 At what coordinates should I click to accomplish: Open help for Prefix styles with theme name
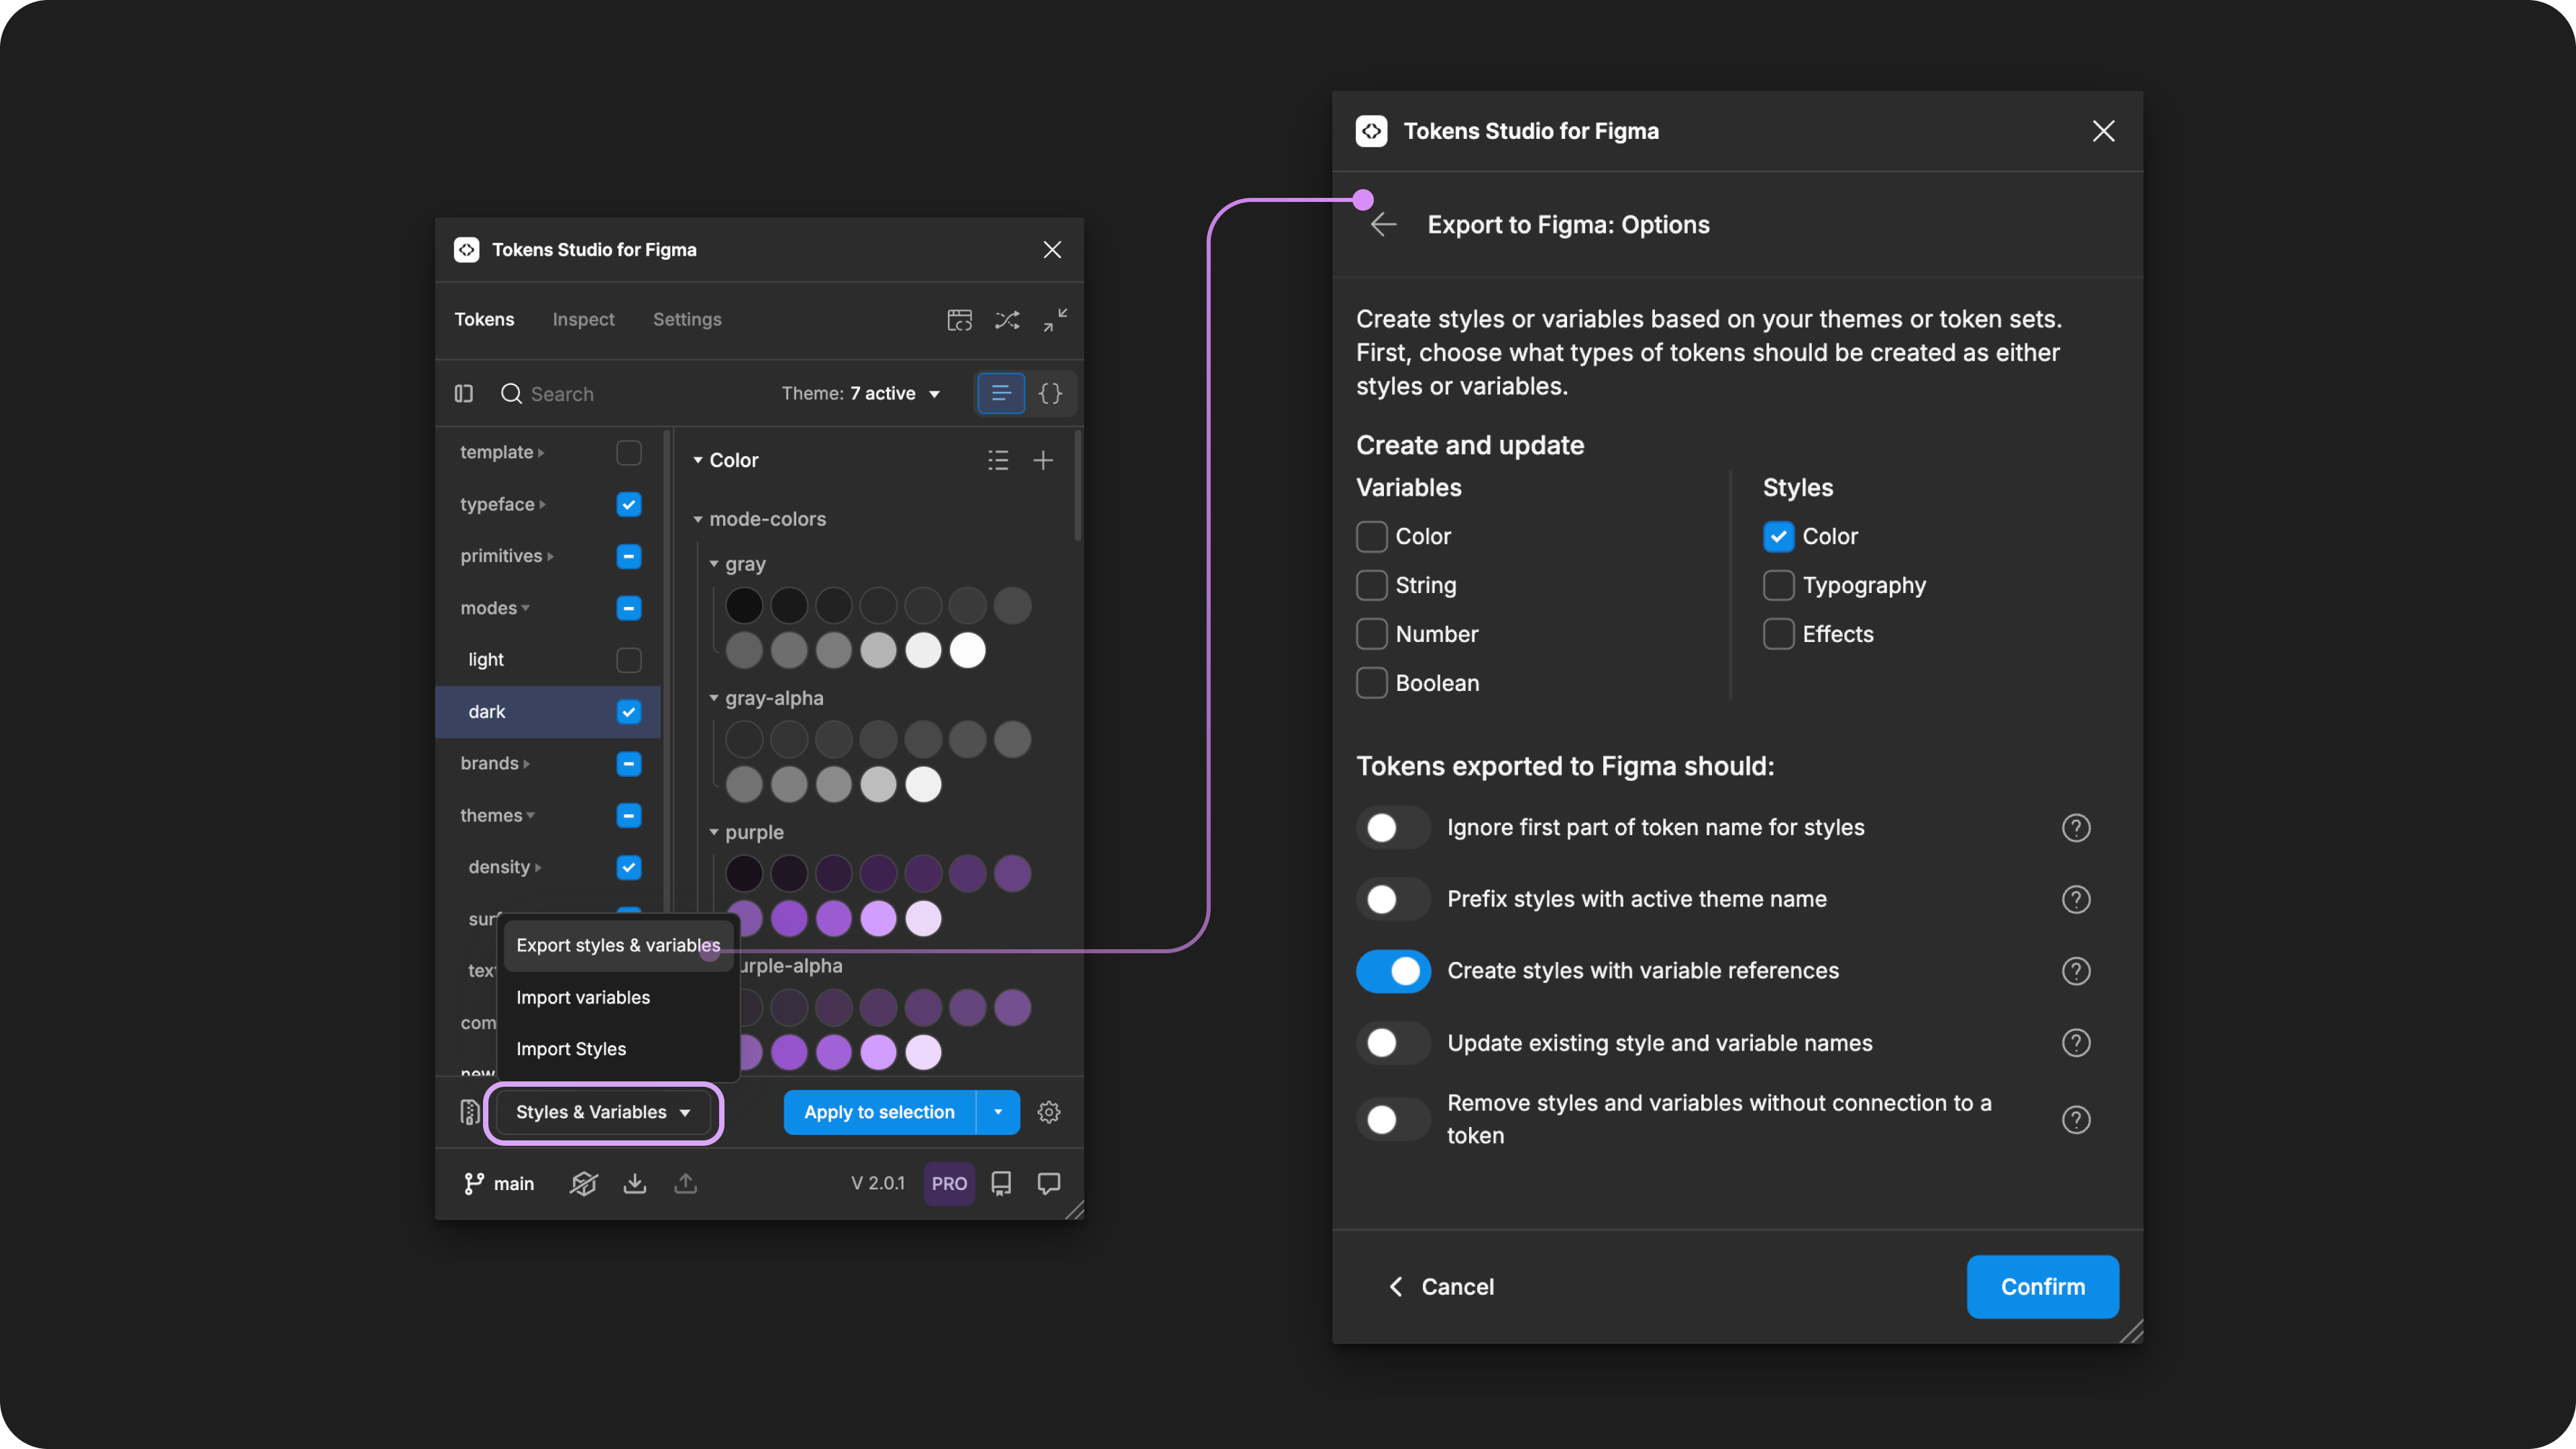pos(2076,900)
